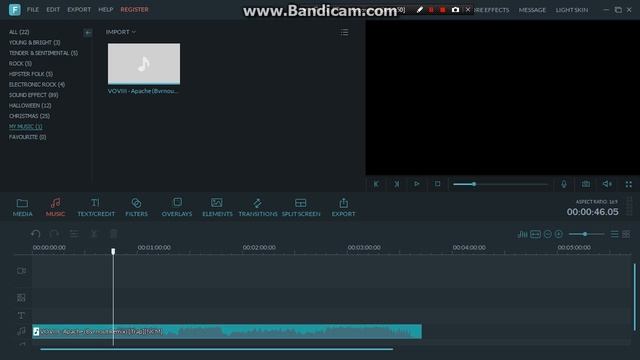Open the ELEMENTS tab
This screenshot has width=640, height=360.
(x=217, y=207)
